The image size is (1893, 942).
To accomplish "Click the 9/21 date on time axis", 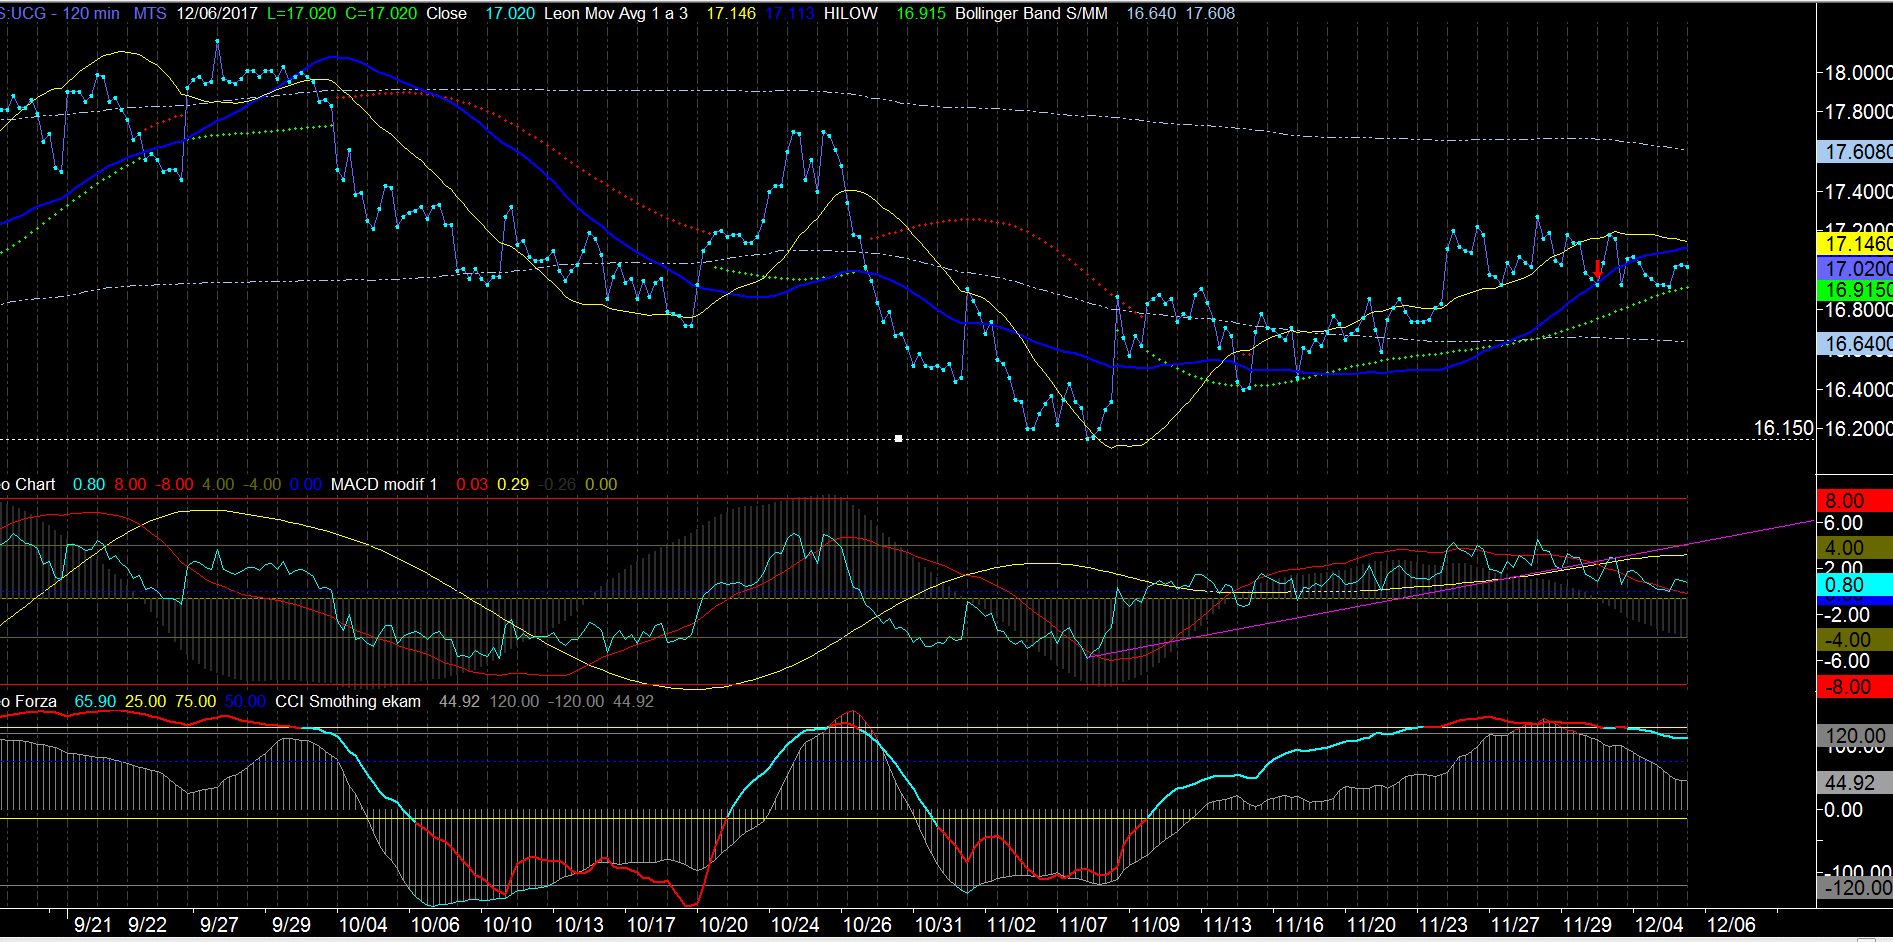I will click(93, 925).
